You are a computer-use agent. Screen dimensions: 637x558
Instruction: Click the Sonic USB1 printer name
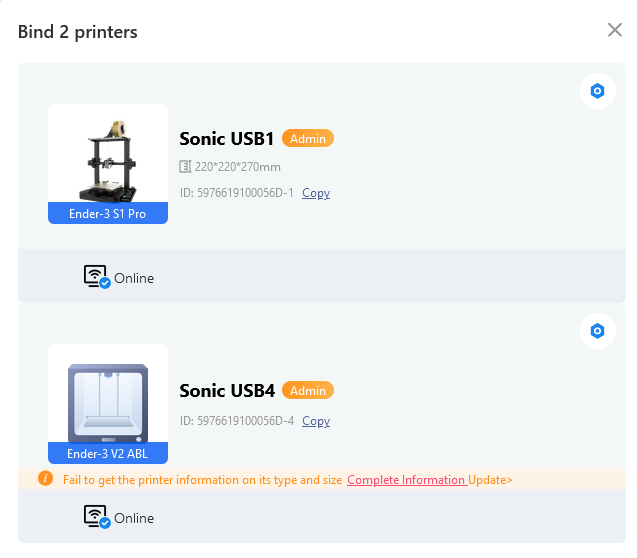point(227,139)
